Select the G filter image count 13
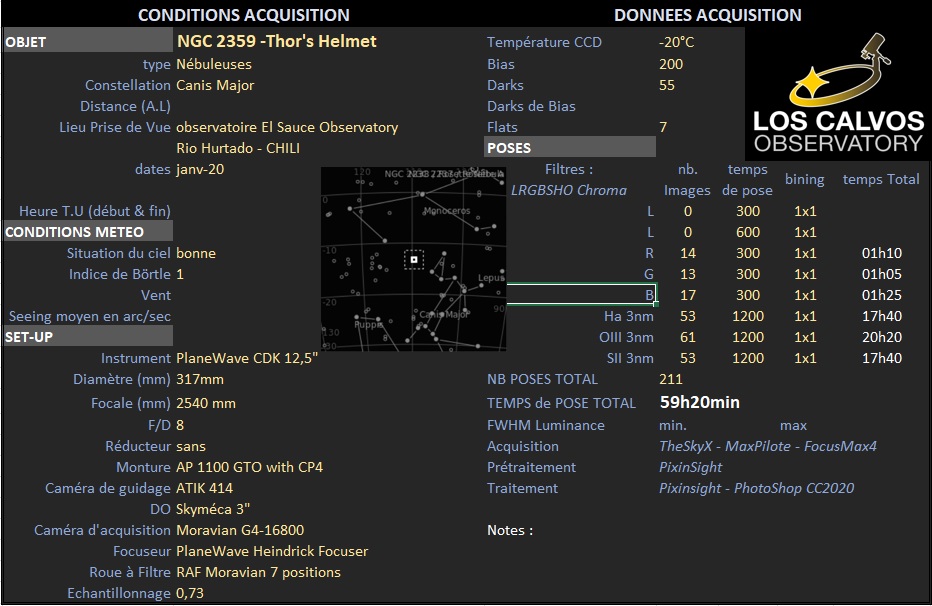 [688, 274]
